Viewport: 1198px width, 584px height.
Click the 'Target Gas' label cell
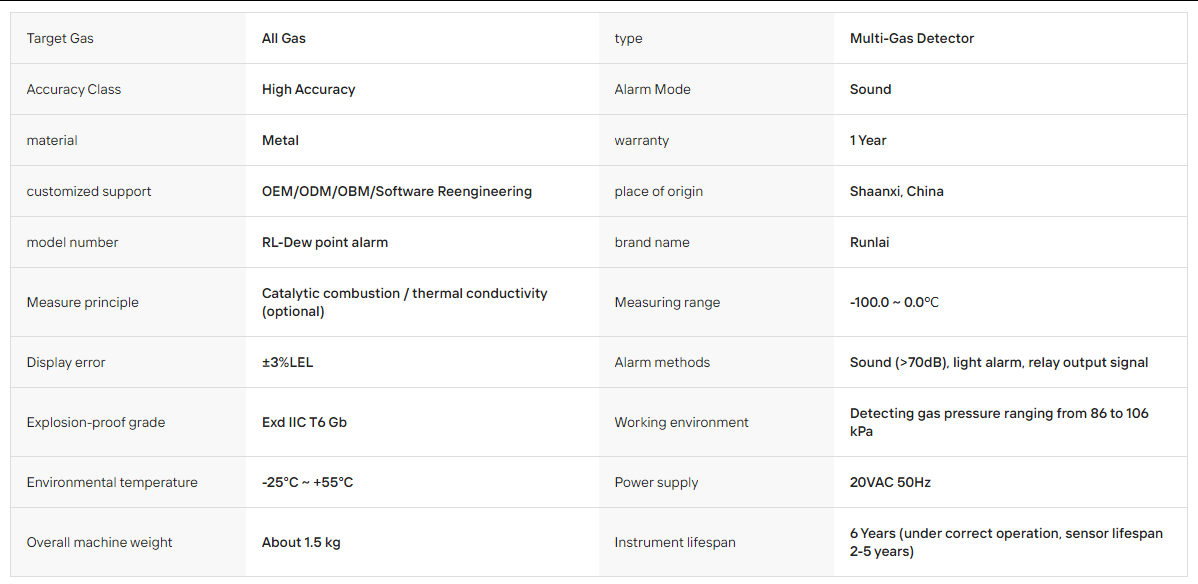(128, 38)
